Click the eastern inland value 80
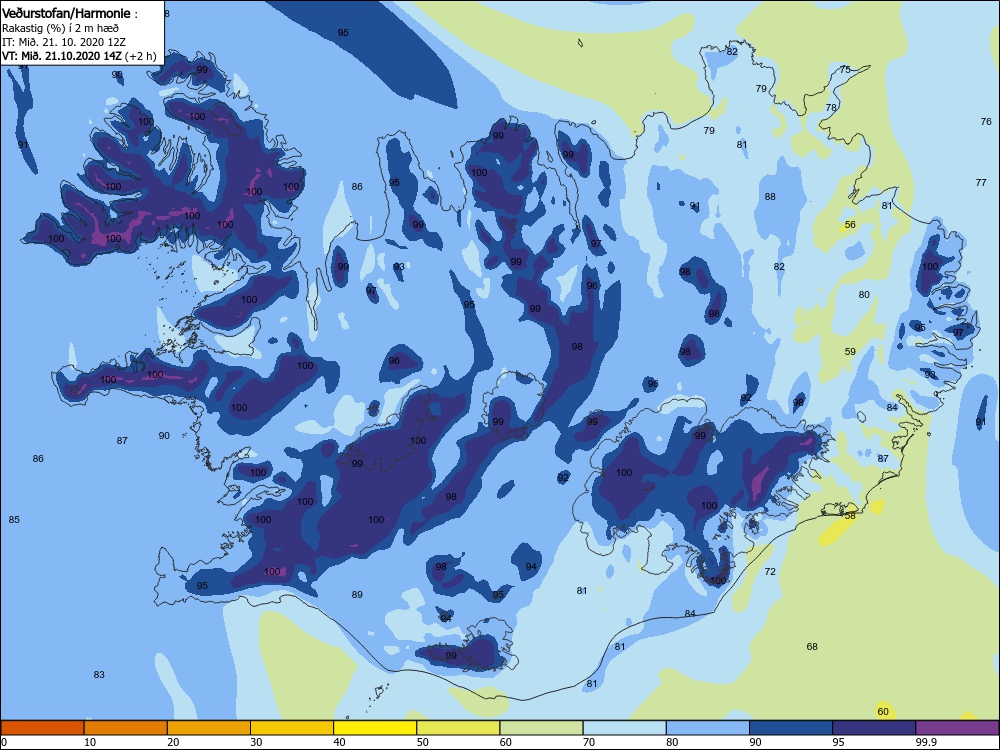The height and width of the screenshot is (750, 1000). point(864,295)
